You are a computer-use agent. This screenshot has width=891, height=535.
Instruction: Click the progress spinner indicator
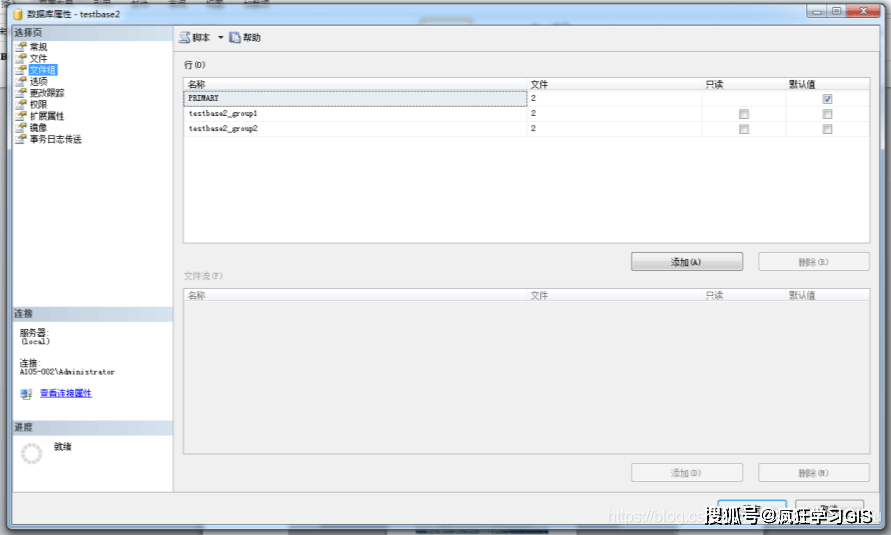pyautogui.click(x=31, y=453)
